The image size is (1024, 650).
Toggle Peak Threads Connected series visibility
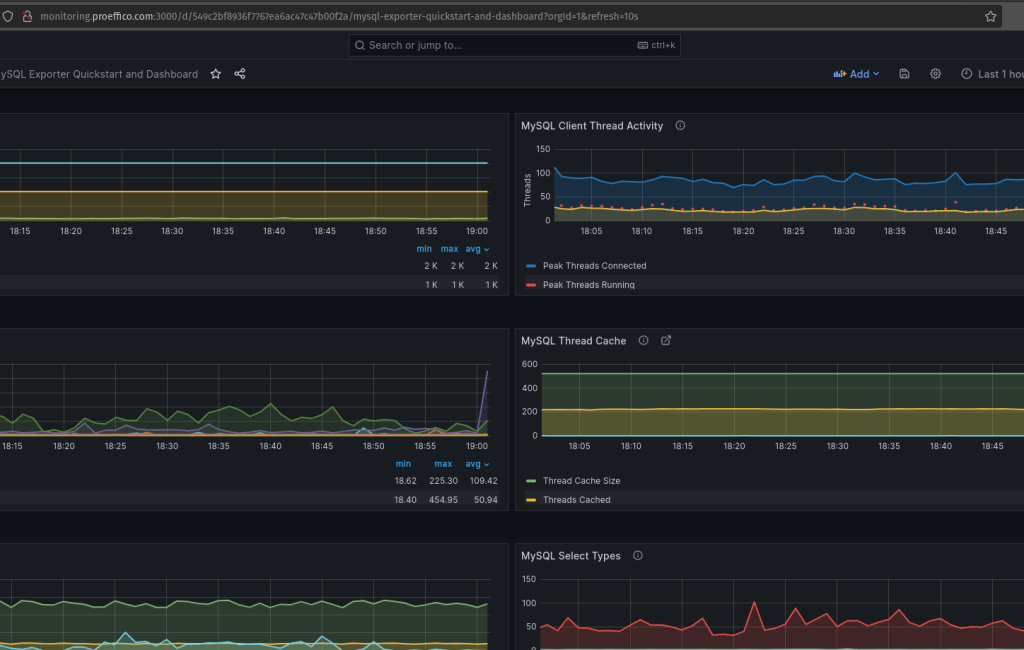click(594, 266)
